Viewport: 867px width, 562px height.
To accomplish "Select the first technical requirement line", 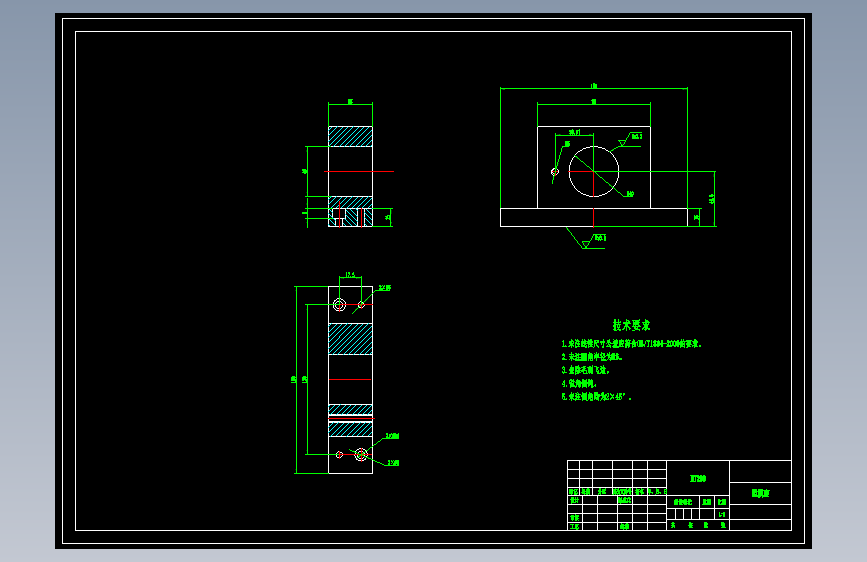I will pyautogui.click(x=631, y=344).
